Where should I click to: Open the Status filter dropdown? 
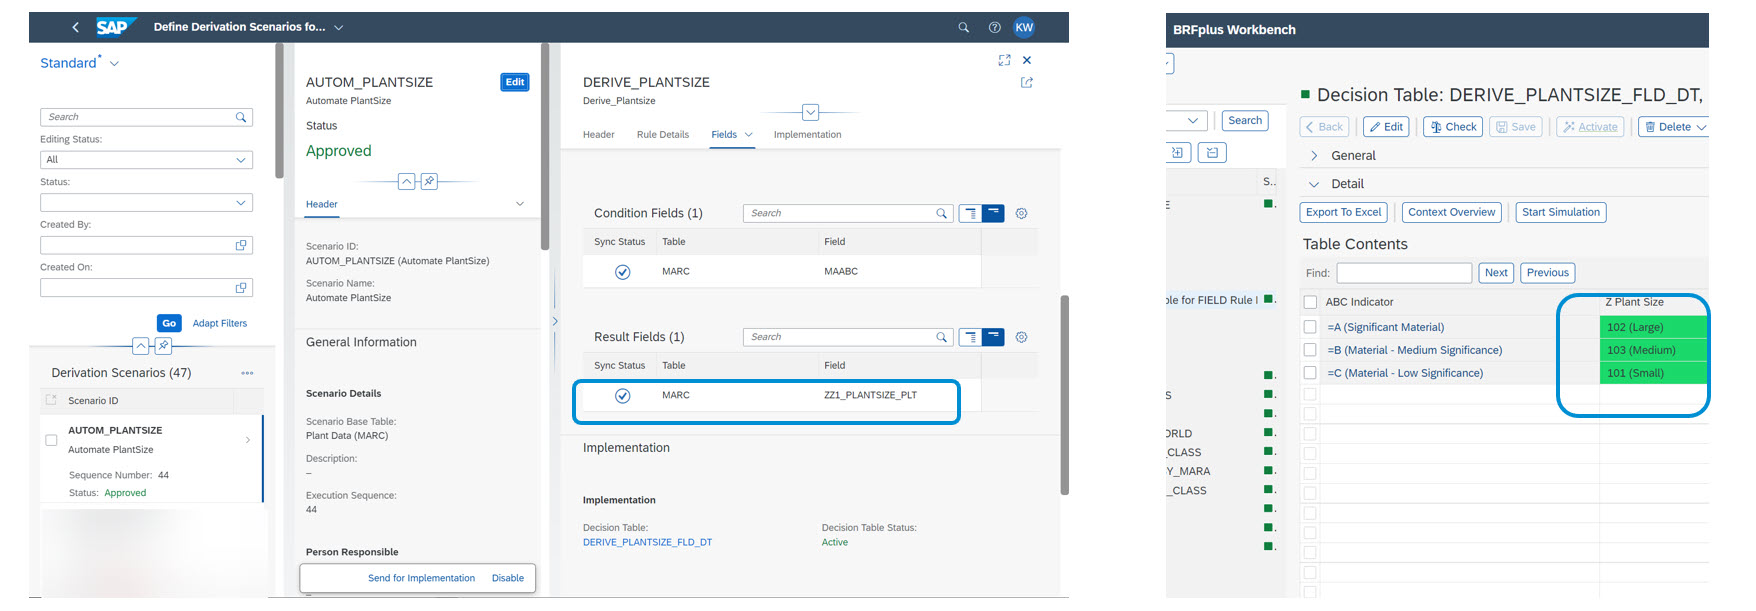tap(240, 203)
